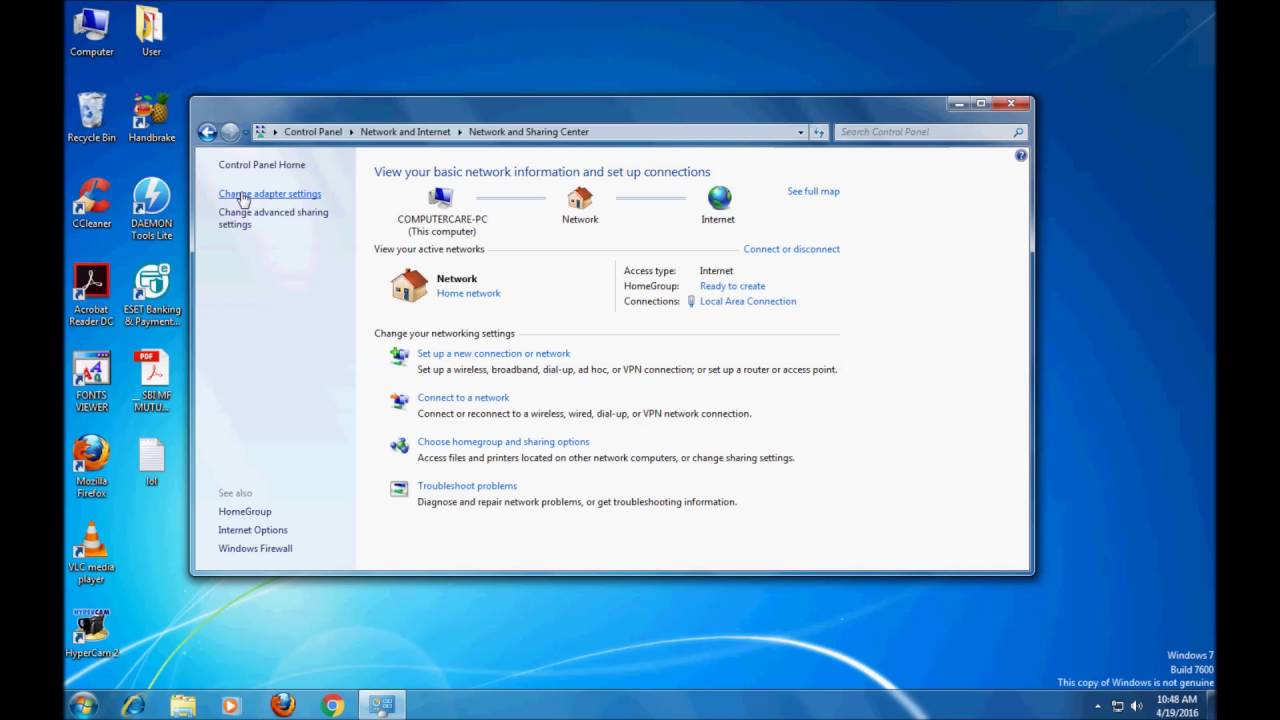
Task: Select the SBI MF PDF desktop icon
Action: point(151,381)
